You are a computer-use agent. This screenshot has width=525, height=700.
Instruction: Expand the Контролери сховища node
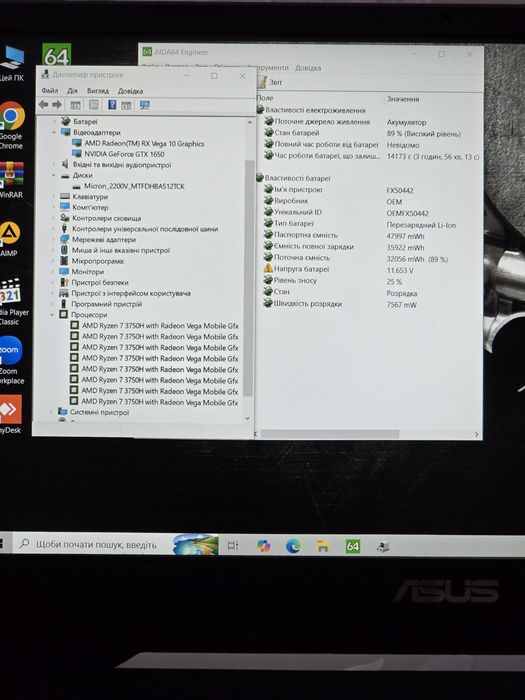click(54, 218)
